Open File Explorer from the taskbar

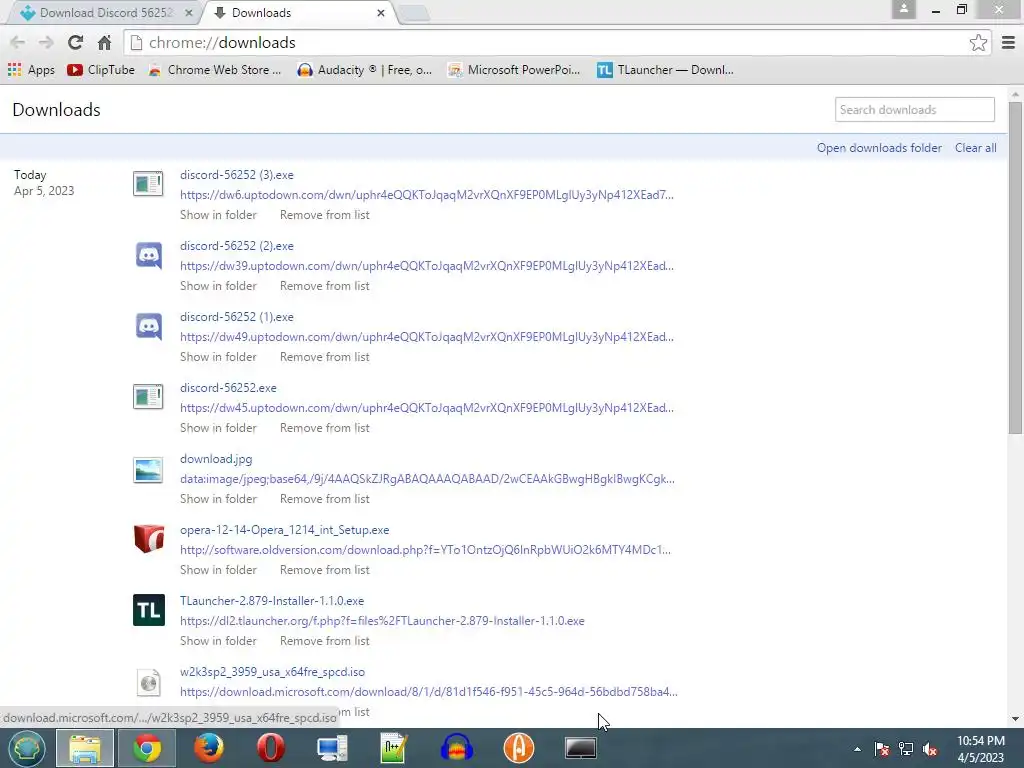point(85,748)
